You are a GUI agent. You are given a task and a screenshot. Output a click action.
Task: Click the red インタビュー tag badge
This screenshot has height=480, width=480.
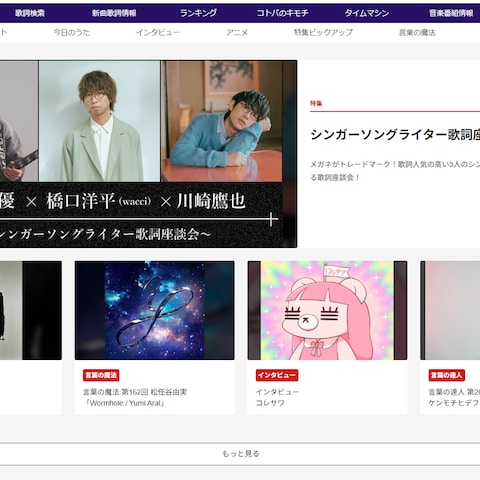point(277,375)
